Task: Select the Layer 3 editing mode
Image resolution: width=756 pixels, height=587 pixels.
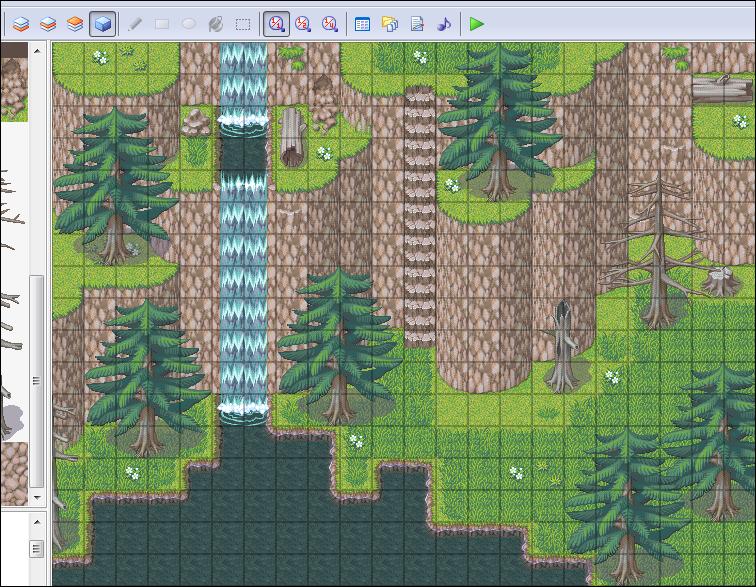Action: tap(75, 24)
